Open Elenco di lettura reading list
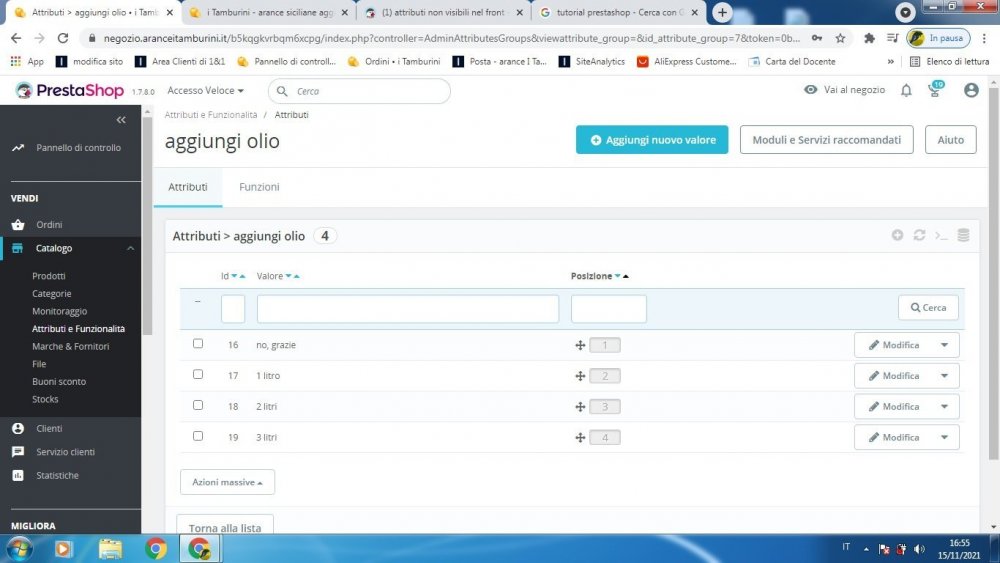 pos(950,62)
